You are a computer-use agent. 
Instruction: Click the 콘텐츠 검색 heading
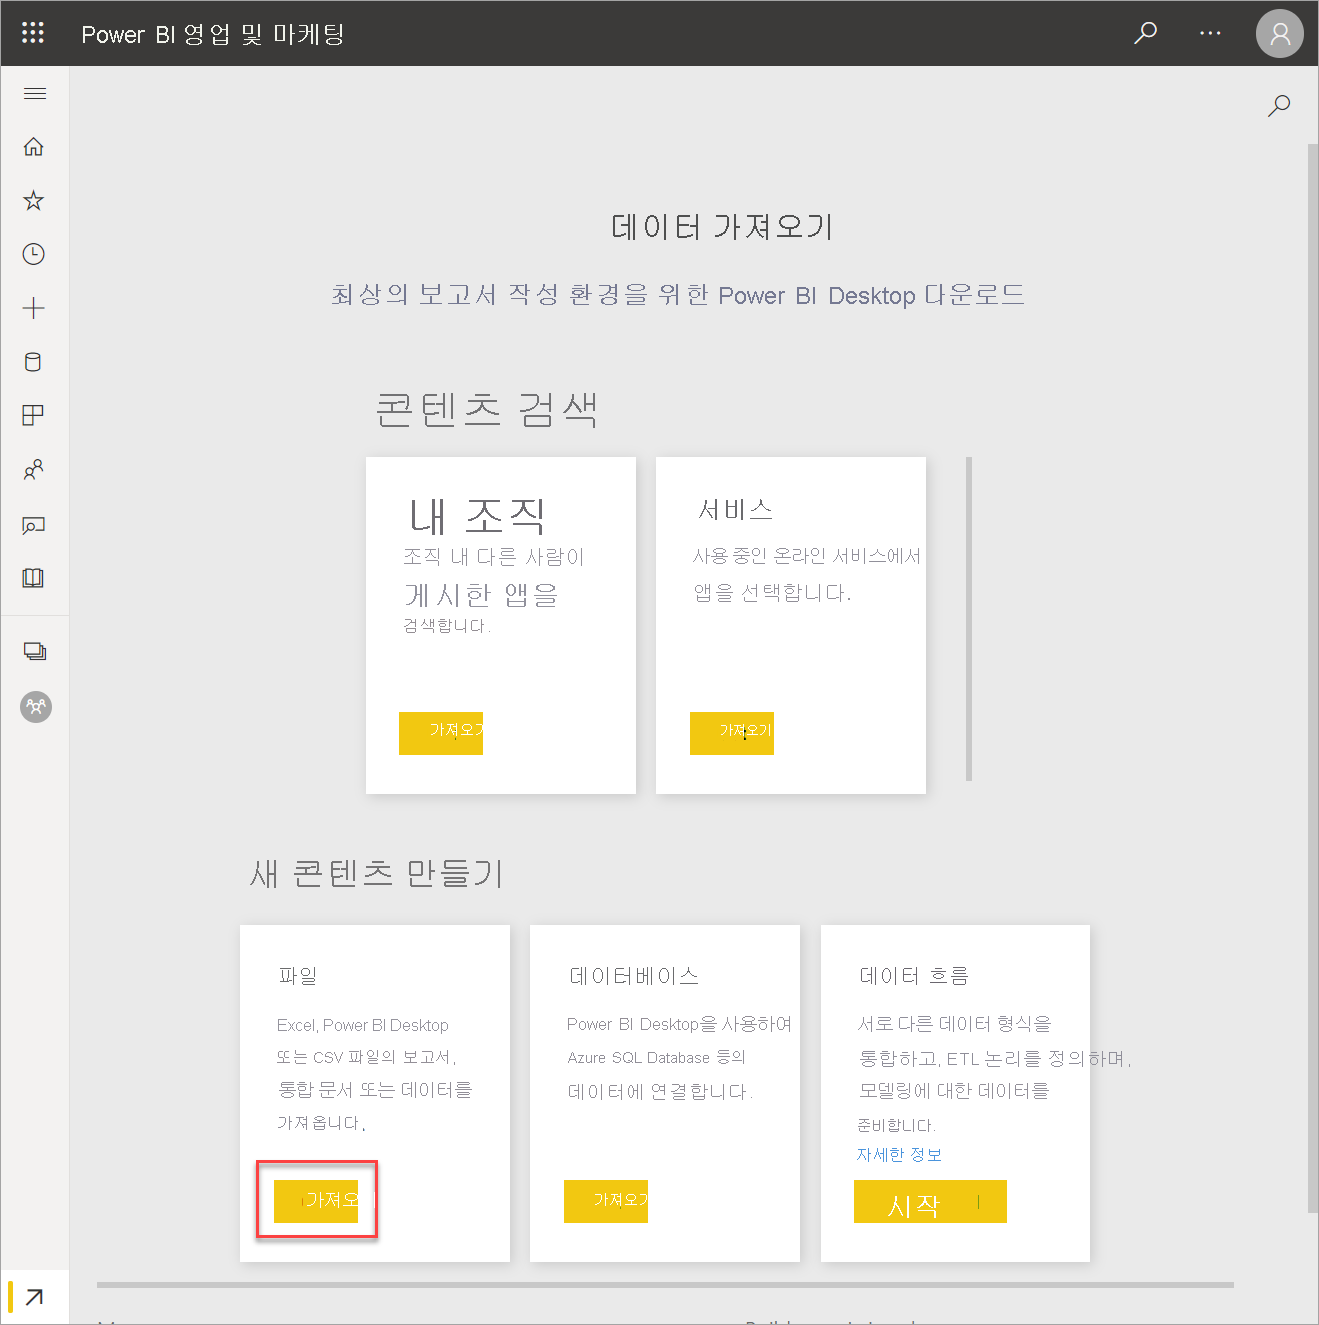(x=487, y=409)
